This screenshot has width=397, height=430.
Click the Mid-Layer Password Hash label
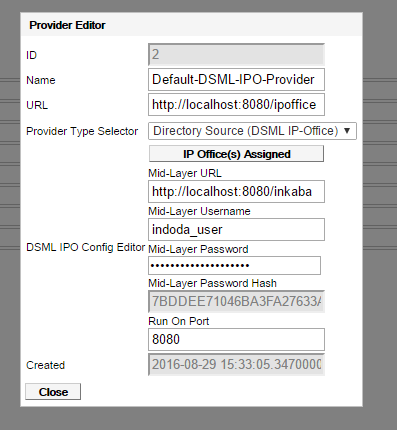[x=212, y=283]
